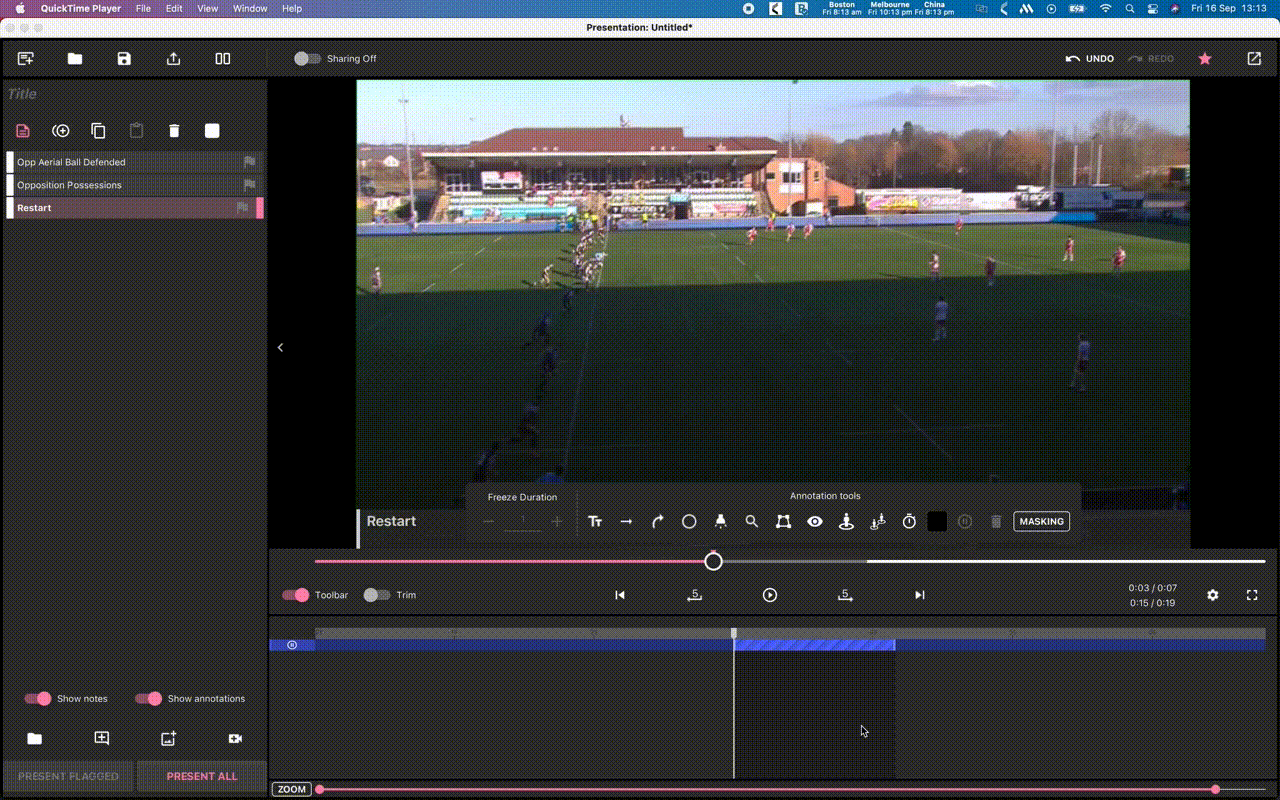
Task: Click PRESENT ALL button
Action: [x=202, y=777]
